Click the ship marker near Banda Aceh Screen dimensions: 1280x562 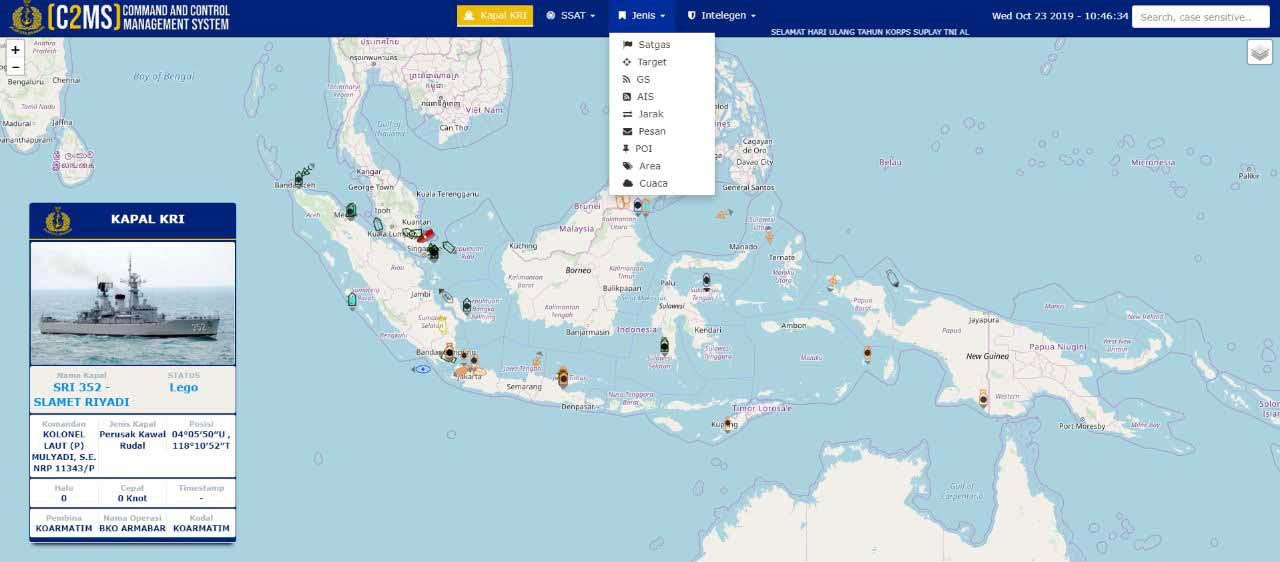pyautogui.click(x=298, y=180)
